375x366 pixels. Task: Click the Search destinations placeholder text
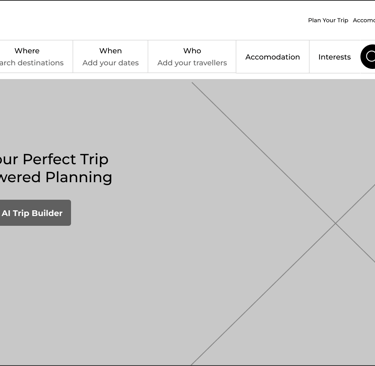[32, 63]
